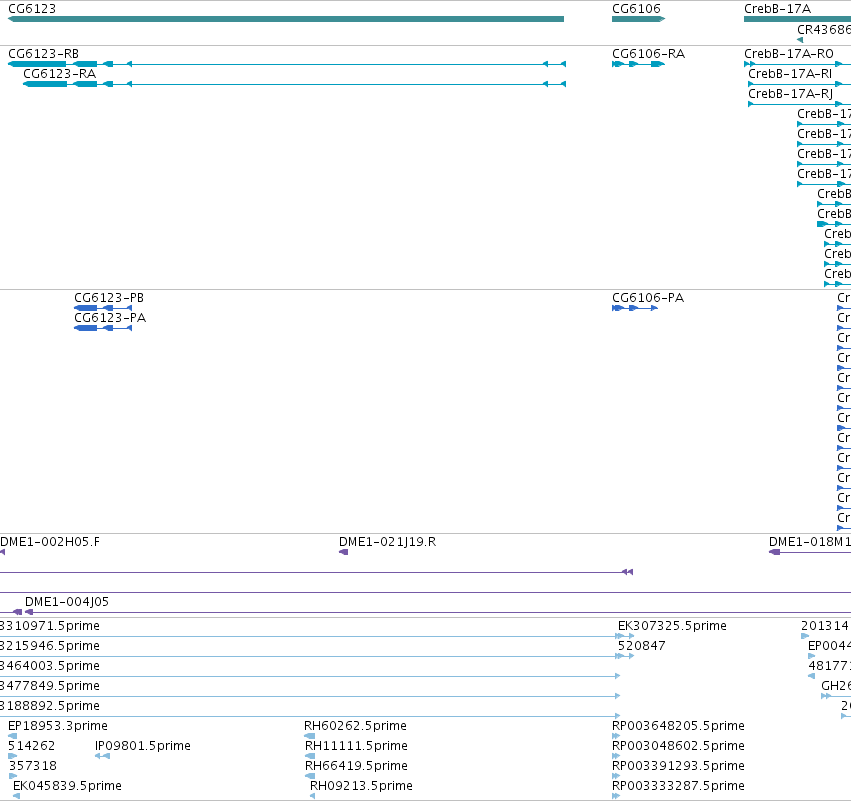851x801 pixels.
Task: Click the CG6123 gene bar
Action: [286, 19]
